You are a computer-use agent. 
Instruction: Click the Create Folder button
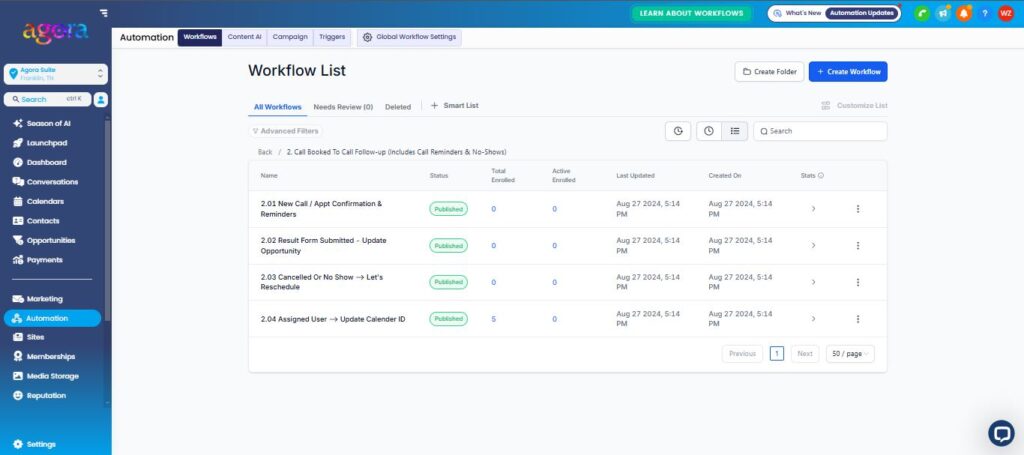point(769,72)
